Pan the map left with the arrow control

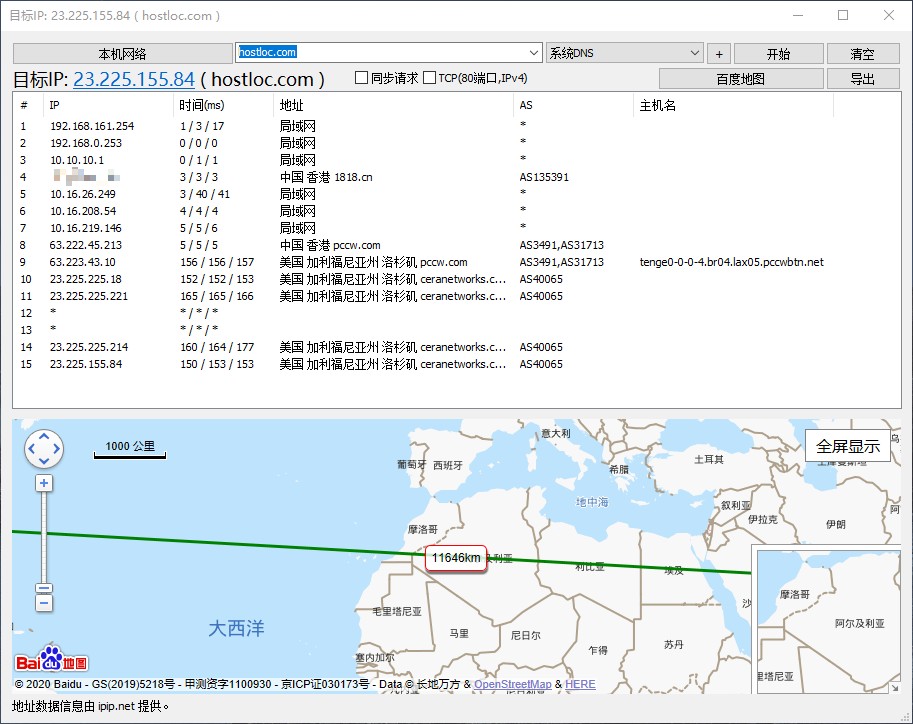31,449
